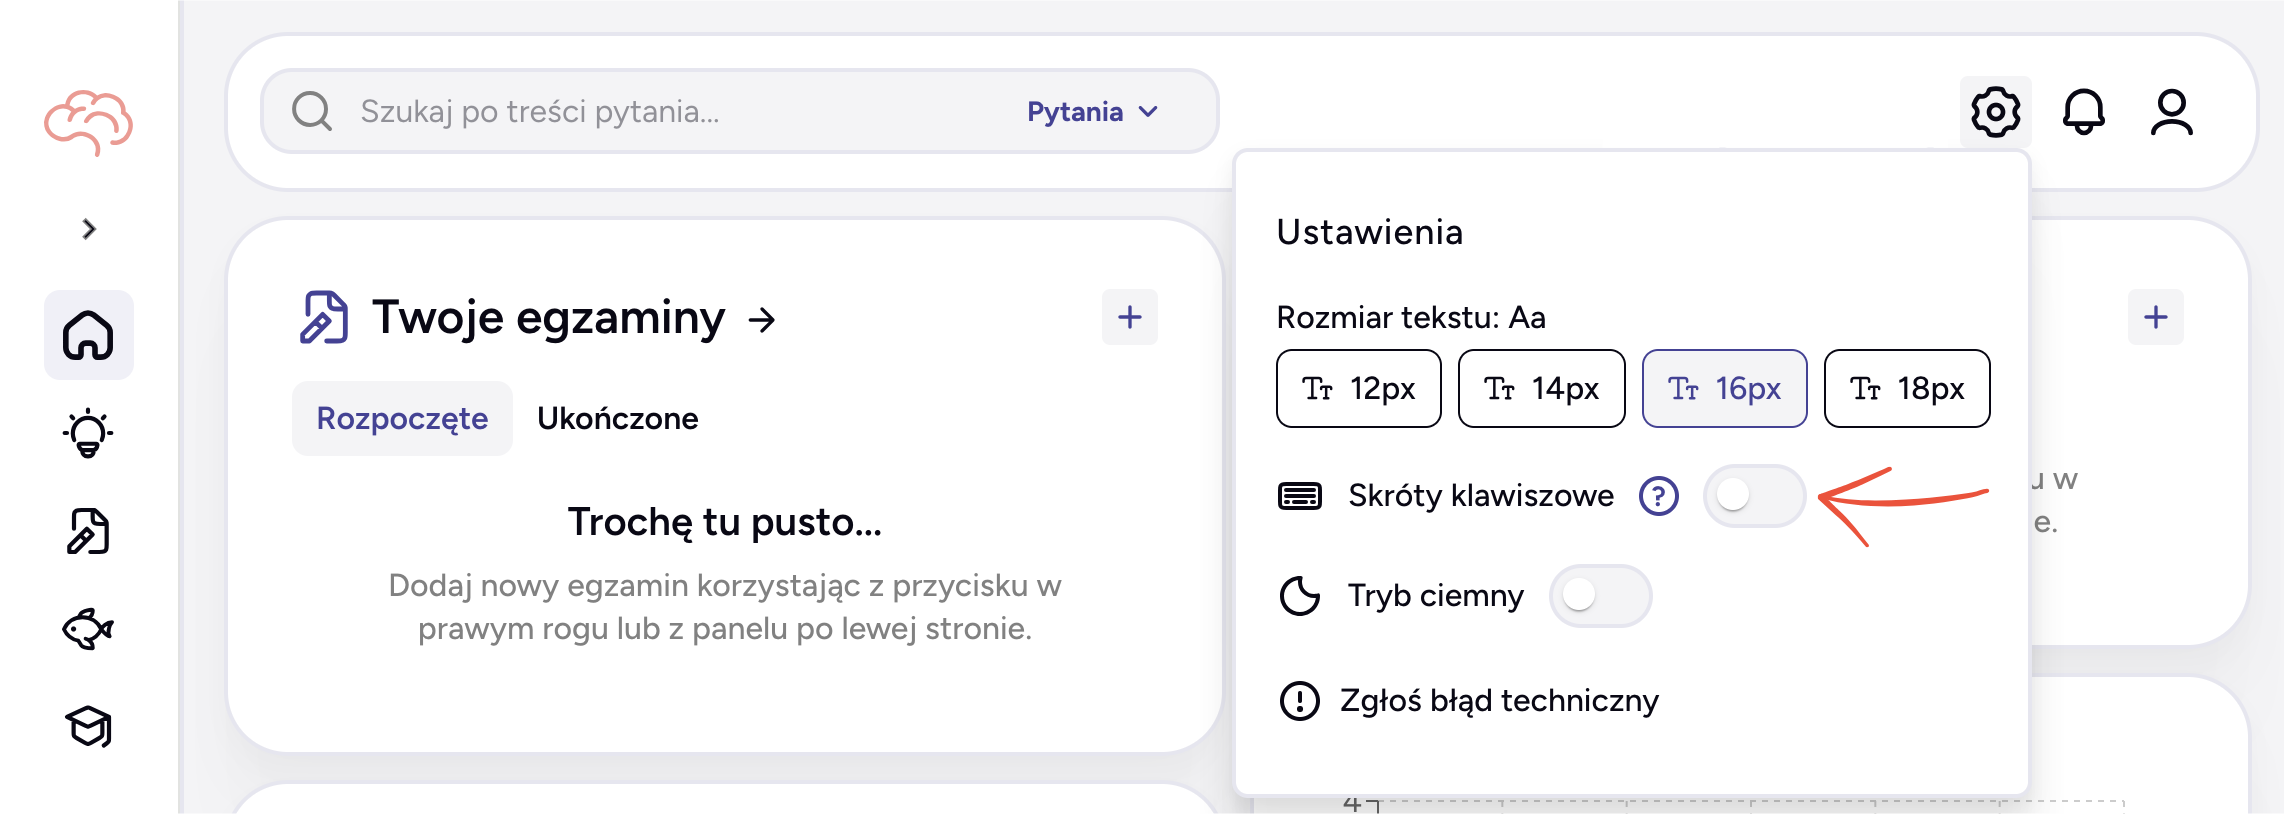Open notifications bell icon
The image size is (2284, 814).
tap(2084, 111)
